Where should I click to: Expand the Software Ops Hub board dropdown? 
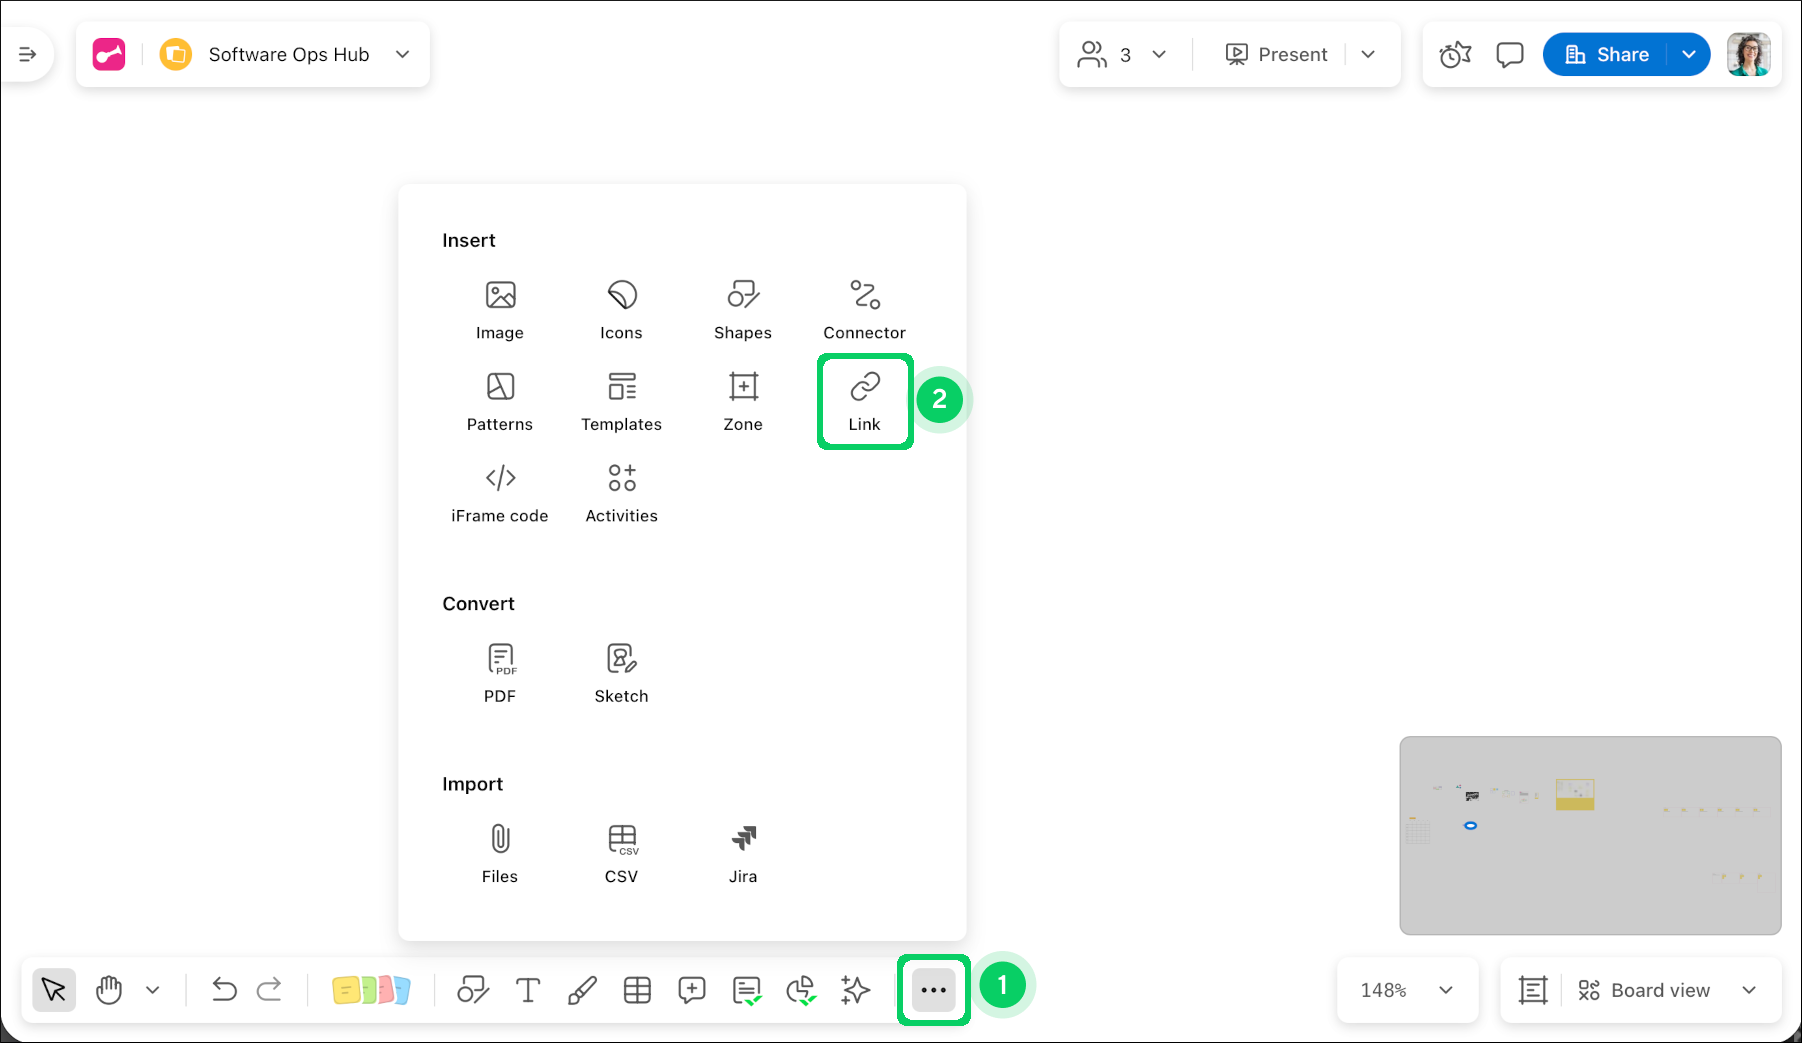tap(402, 54)
